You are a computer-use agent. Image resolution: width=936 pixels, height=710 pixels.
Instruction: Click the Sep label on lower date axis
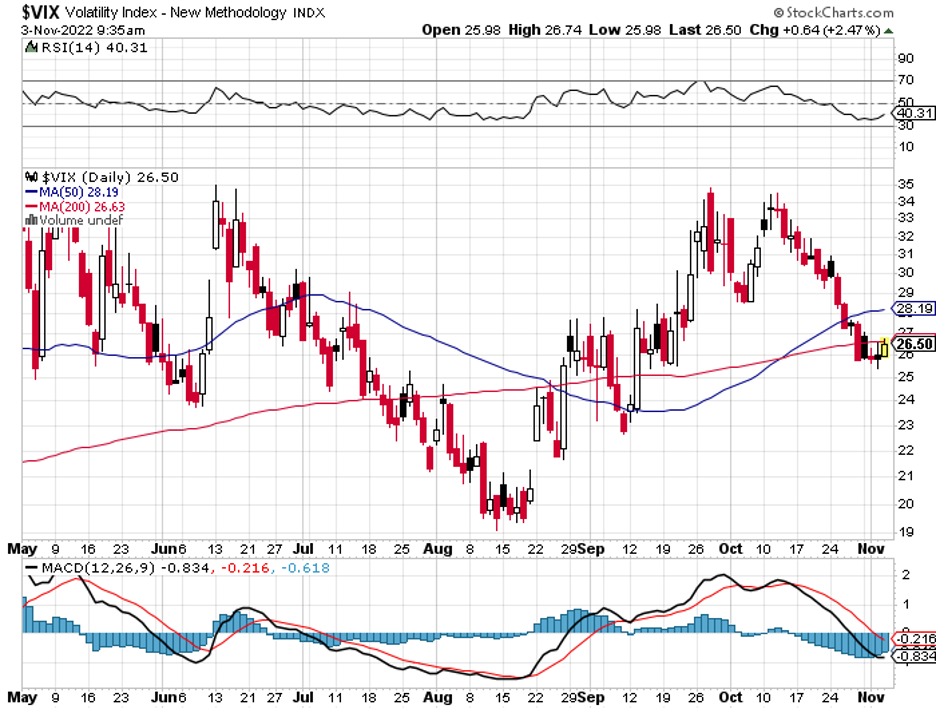(x=592, y=697)
